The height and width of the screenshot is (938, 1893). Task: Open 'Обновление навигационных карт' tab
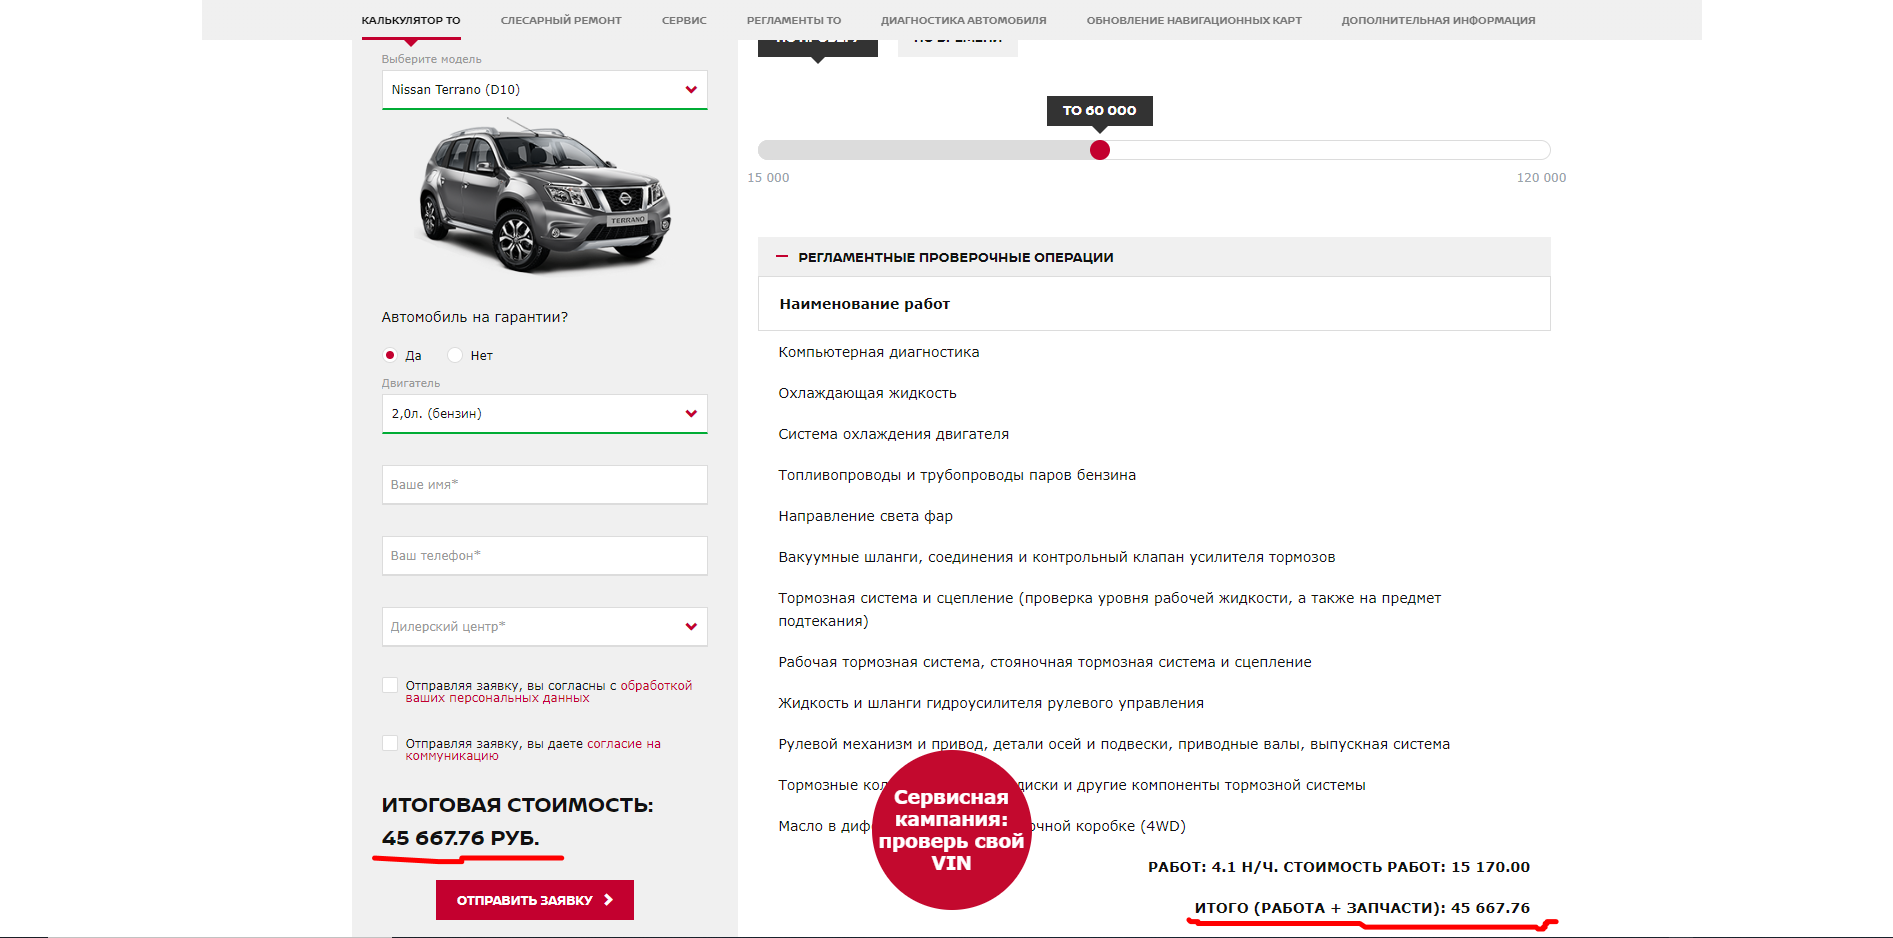tap(1193, 21)
